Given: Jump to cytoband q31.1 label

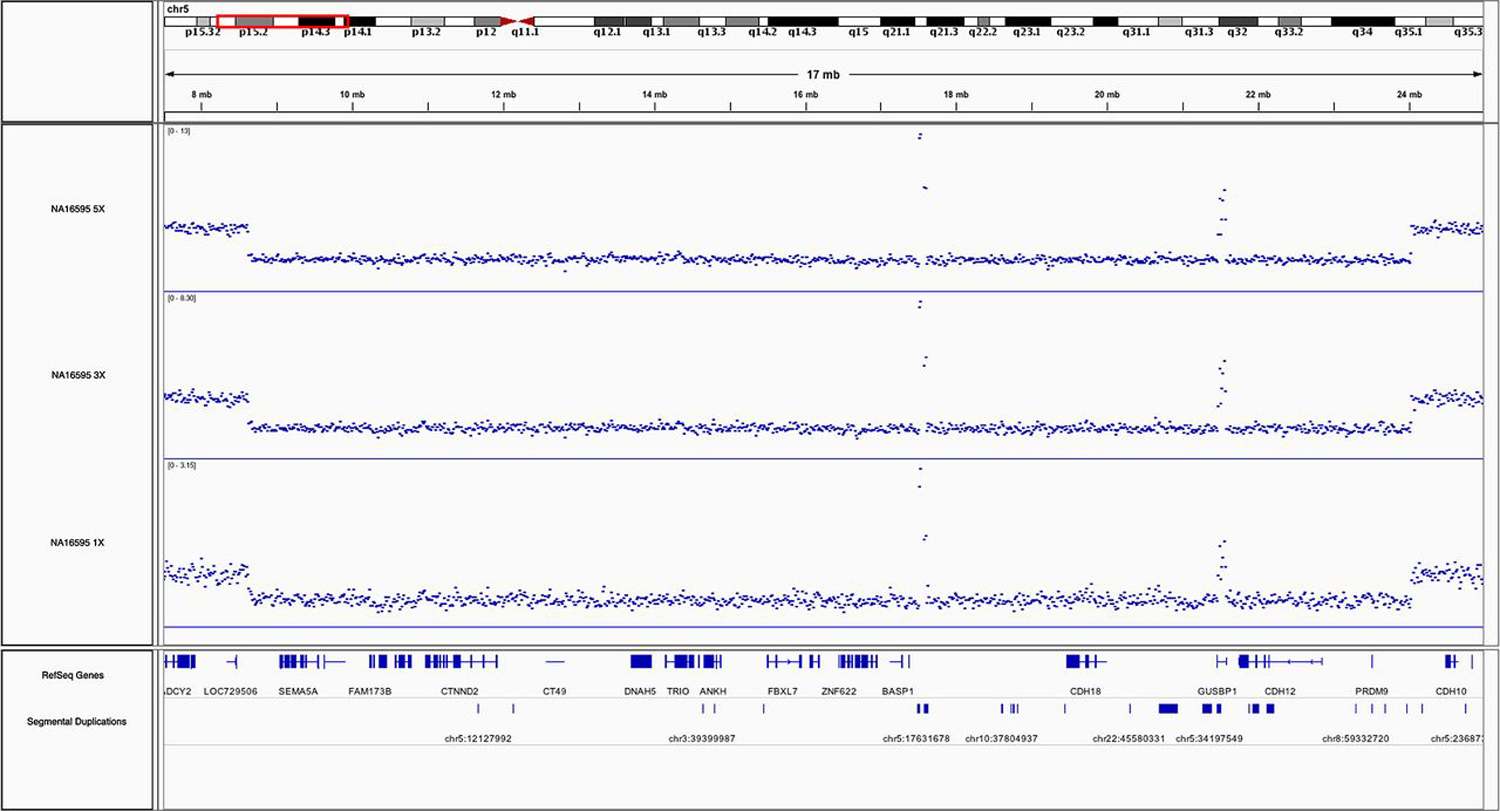Looking at the screenshot, I should pyautogui.click(x=1135, y=33).
